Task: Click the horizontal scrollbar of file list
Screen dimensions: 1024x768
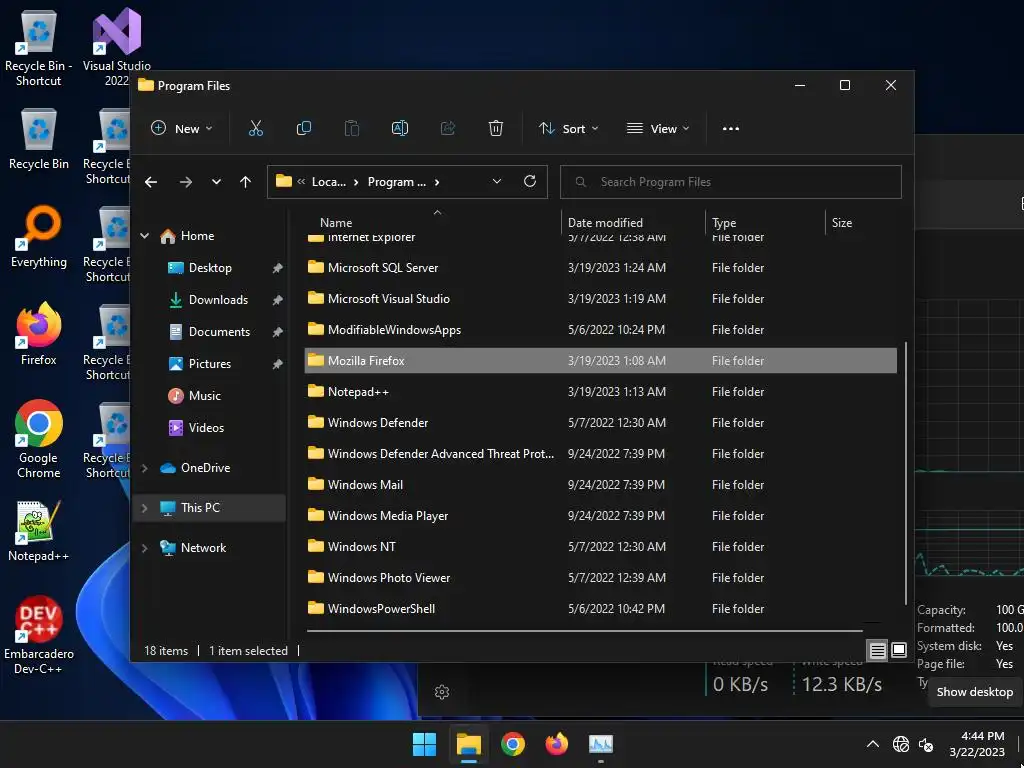Action: tap(584, 632)
